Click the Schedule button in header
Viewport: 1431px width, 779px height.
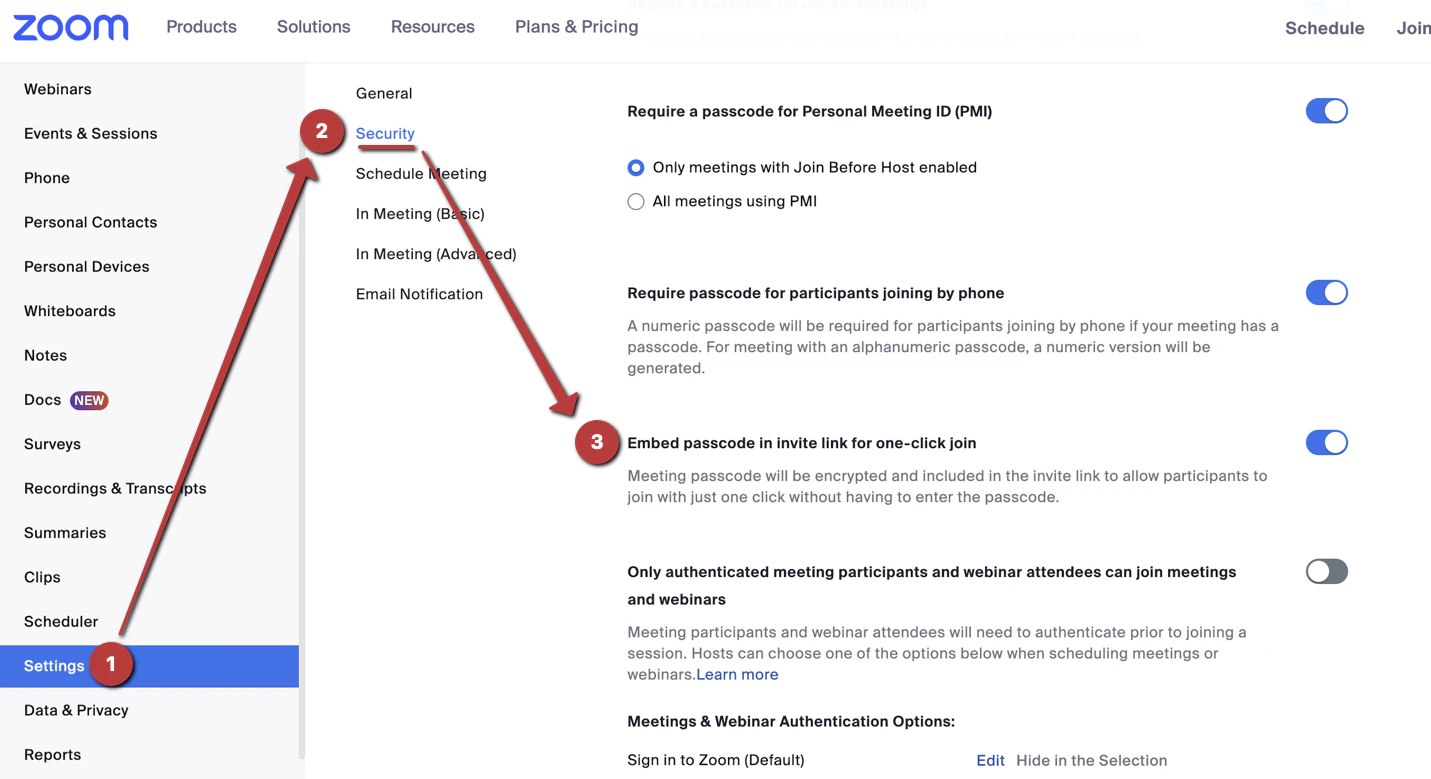coord(1324,28)
